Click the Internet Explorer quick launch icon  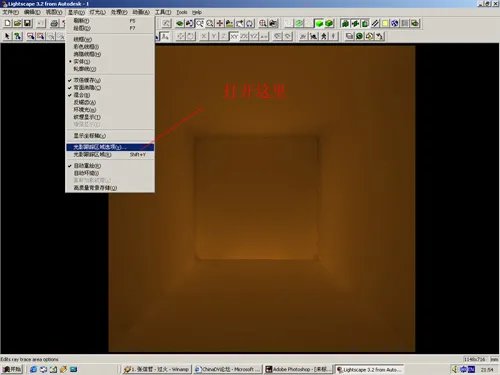pos(33,369)
